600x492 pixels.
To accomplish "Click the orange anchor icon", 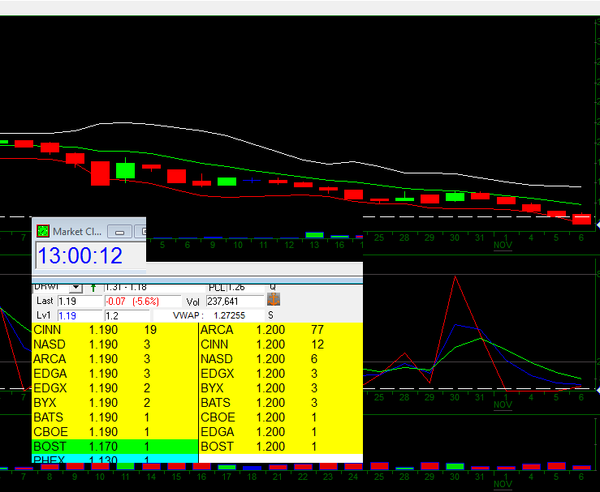I will click(x=273, y=300).
